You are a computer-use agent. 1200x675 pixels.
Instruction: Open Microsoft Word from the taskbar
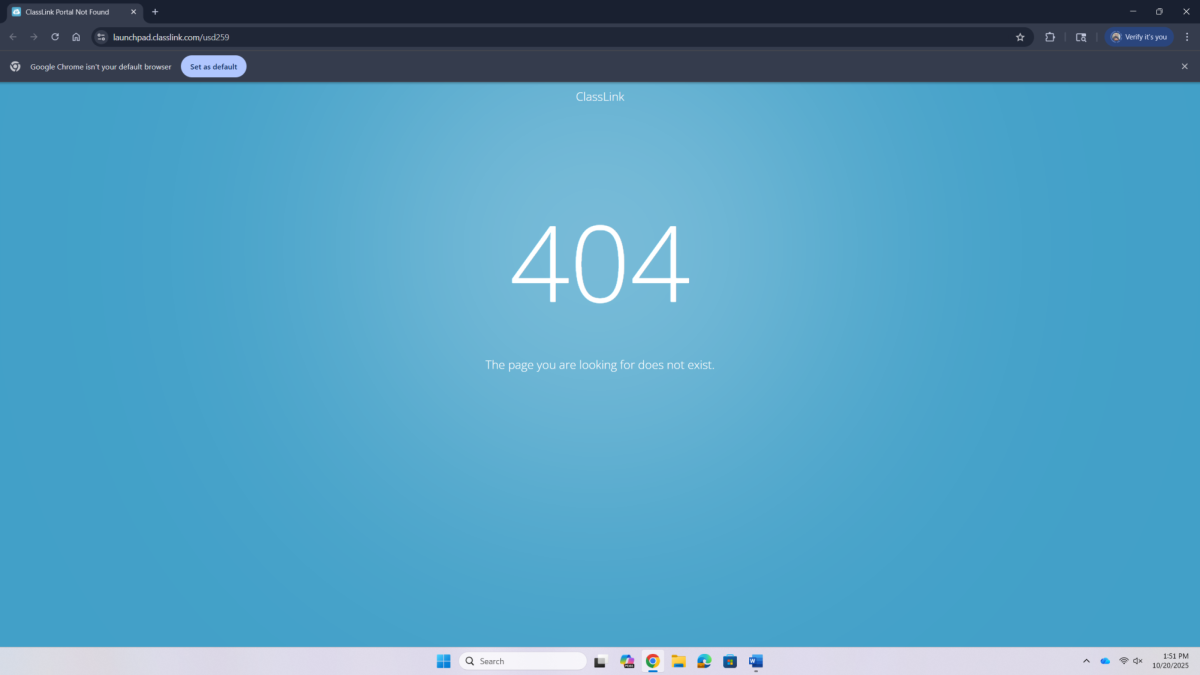click(x=756, y=661)
